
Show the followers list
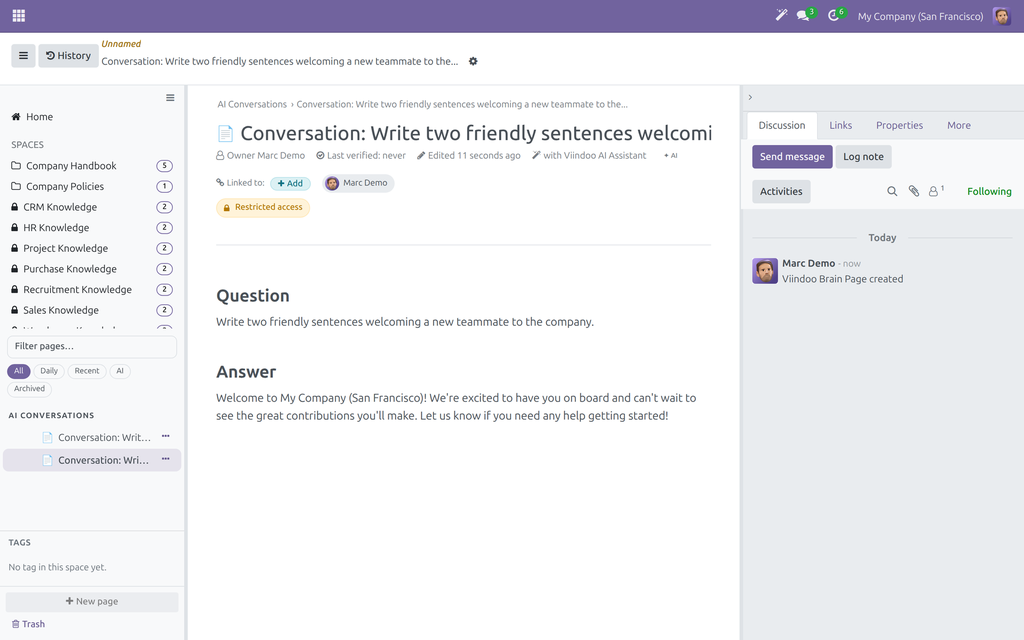pos(936,191)
